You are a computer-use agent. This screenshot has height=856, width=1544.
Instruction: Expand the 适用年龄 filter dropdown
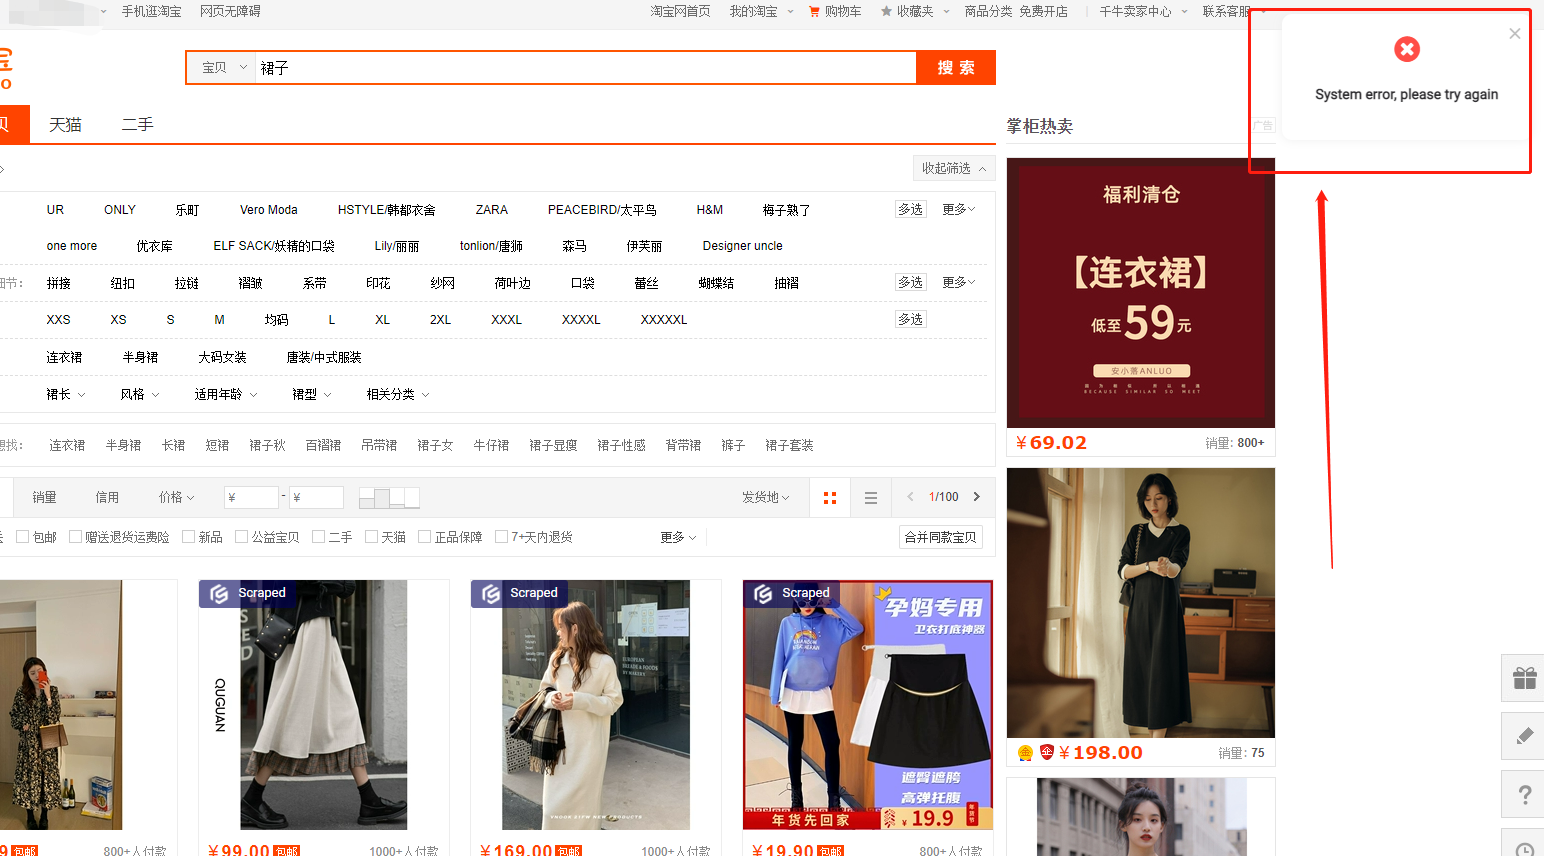coord(226,394)
